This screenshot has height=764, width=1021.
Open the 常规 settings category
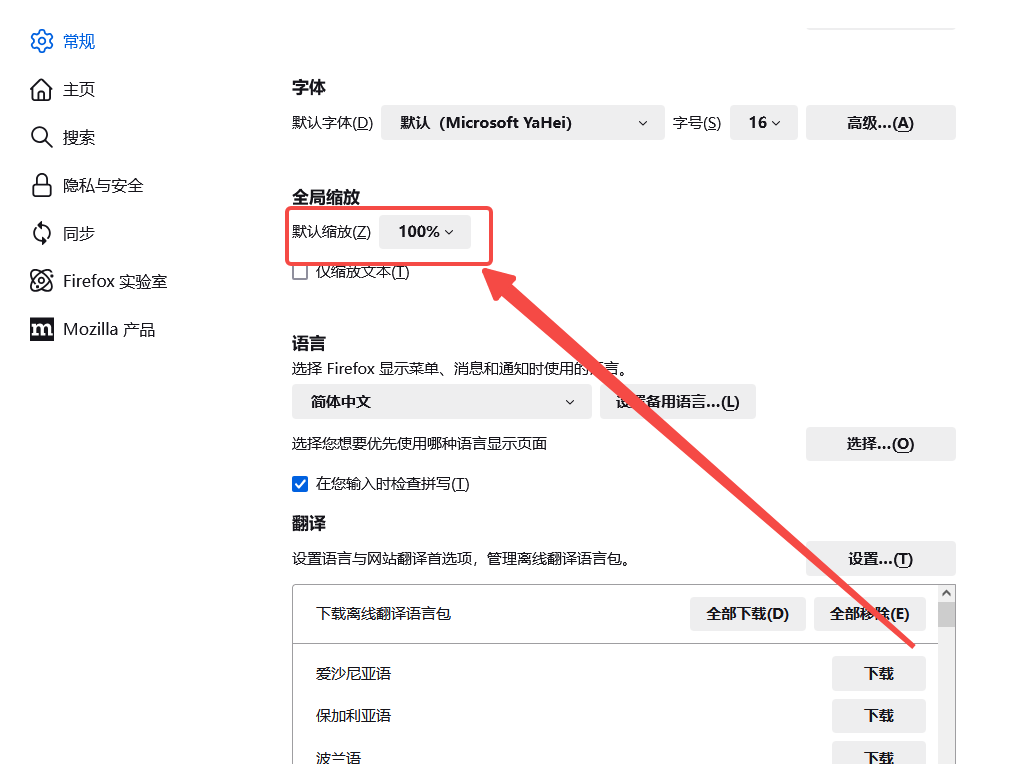coord(79,42)
